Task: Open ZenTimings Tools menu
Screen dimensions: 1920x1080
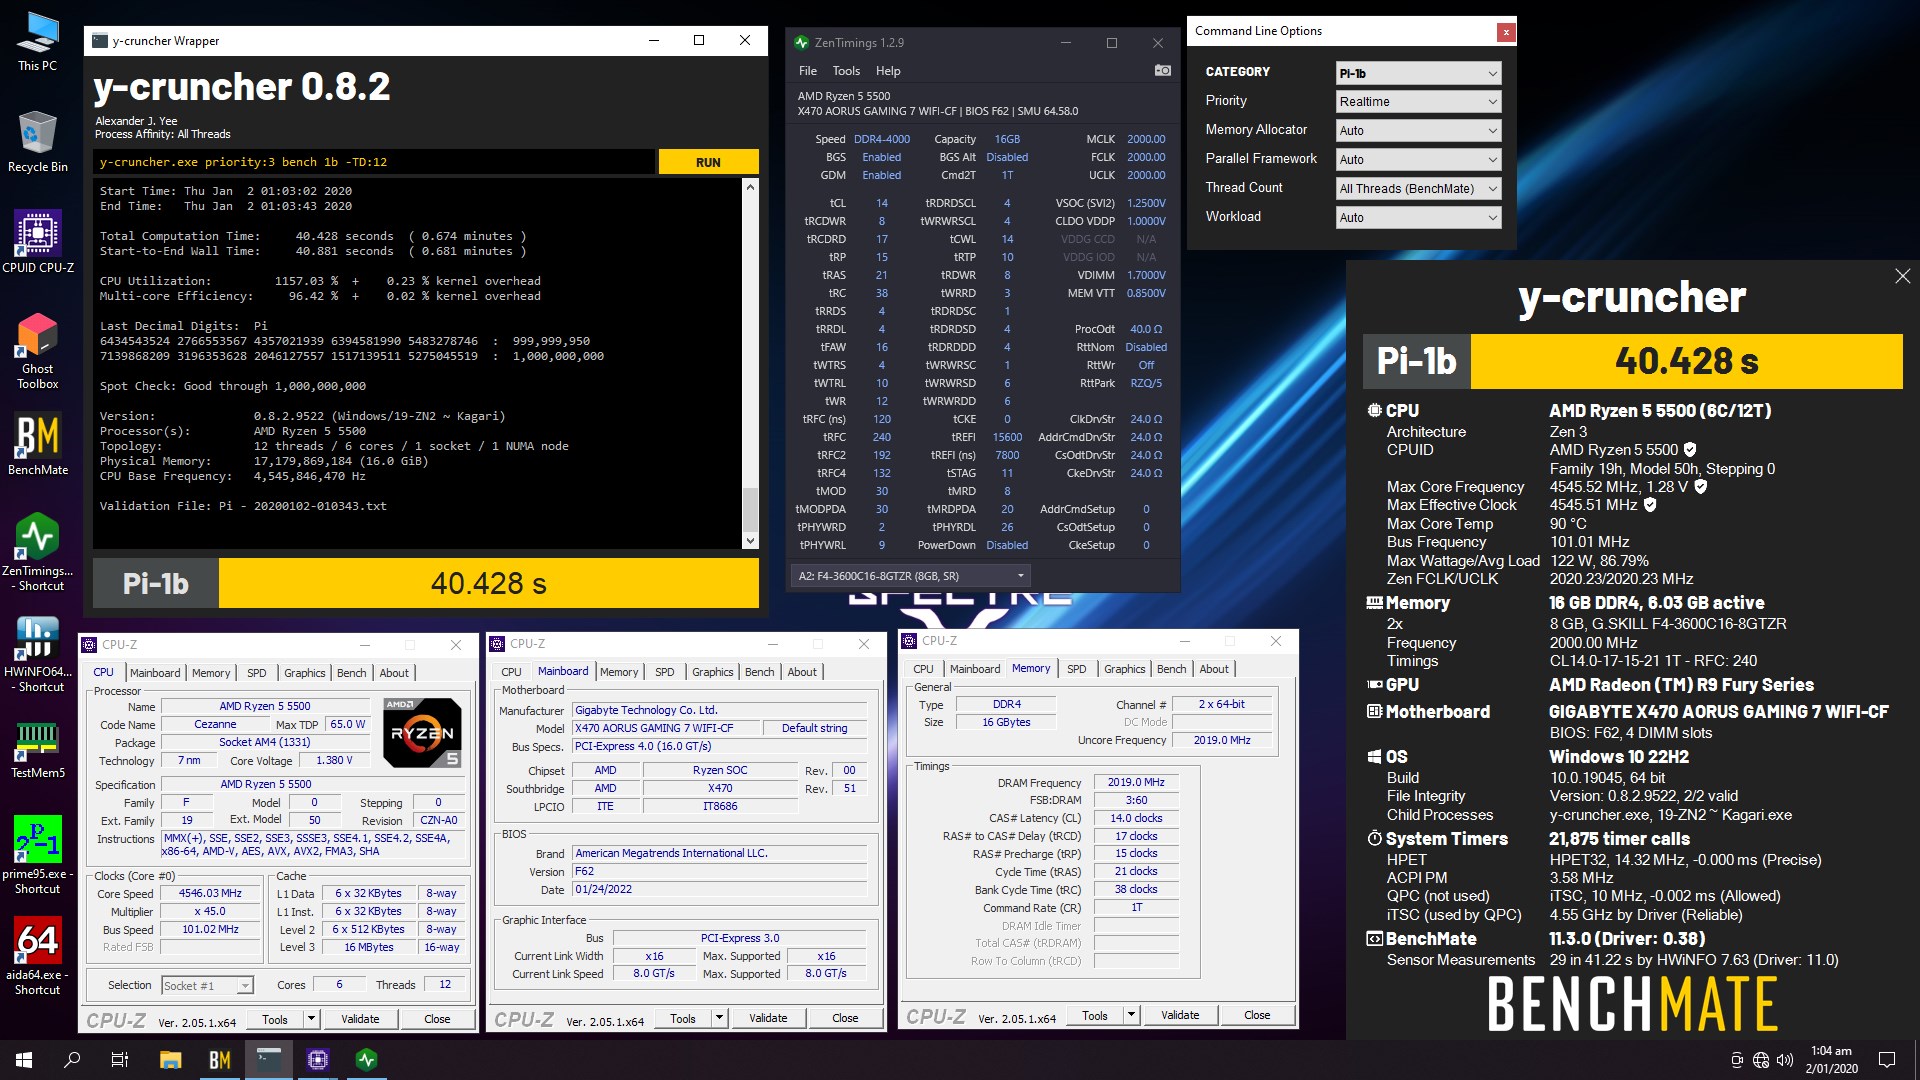Action: [846, 71]
